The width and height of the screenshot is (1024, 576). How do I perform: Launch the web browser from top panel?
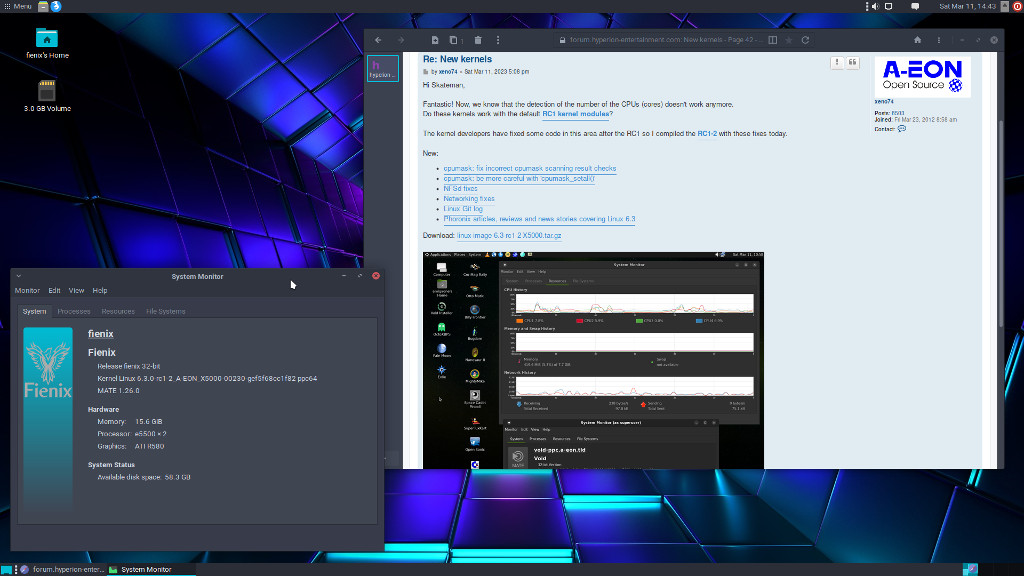pos(56,7)
